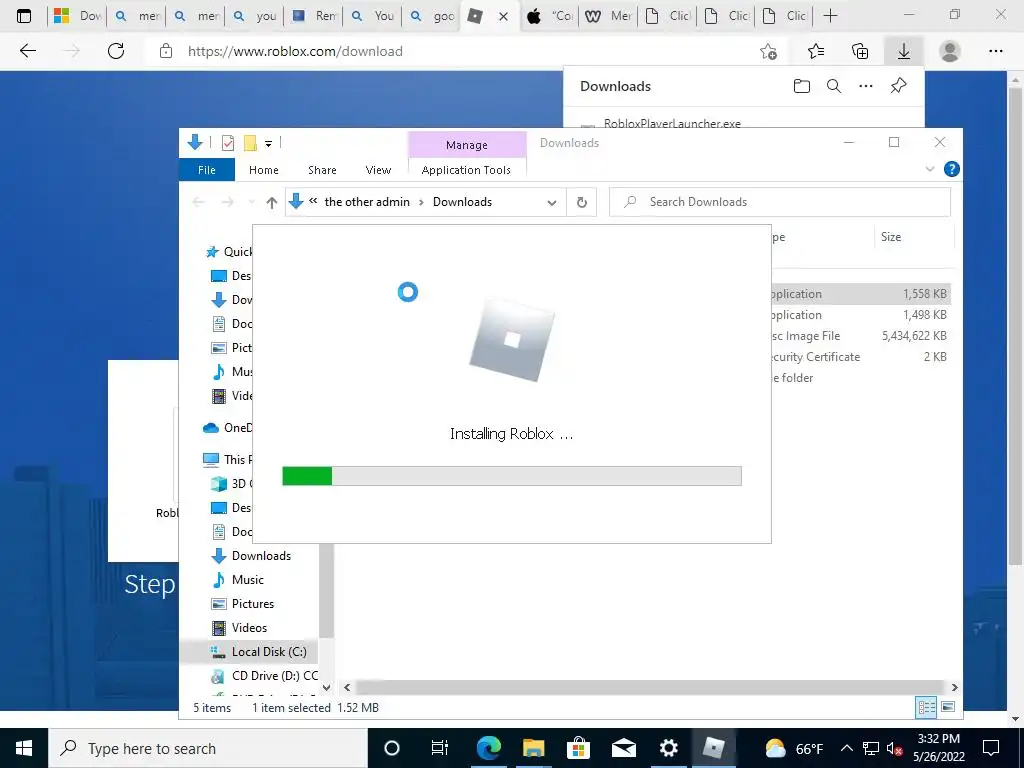The width and height of the screenshot is (1024, 768).
Task: Open CD Drive (D:) in navigation pane
Action: coord(264,676)
